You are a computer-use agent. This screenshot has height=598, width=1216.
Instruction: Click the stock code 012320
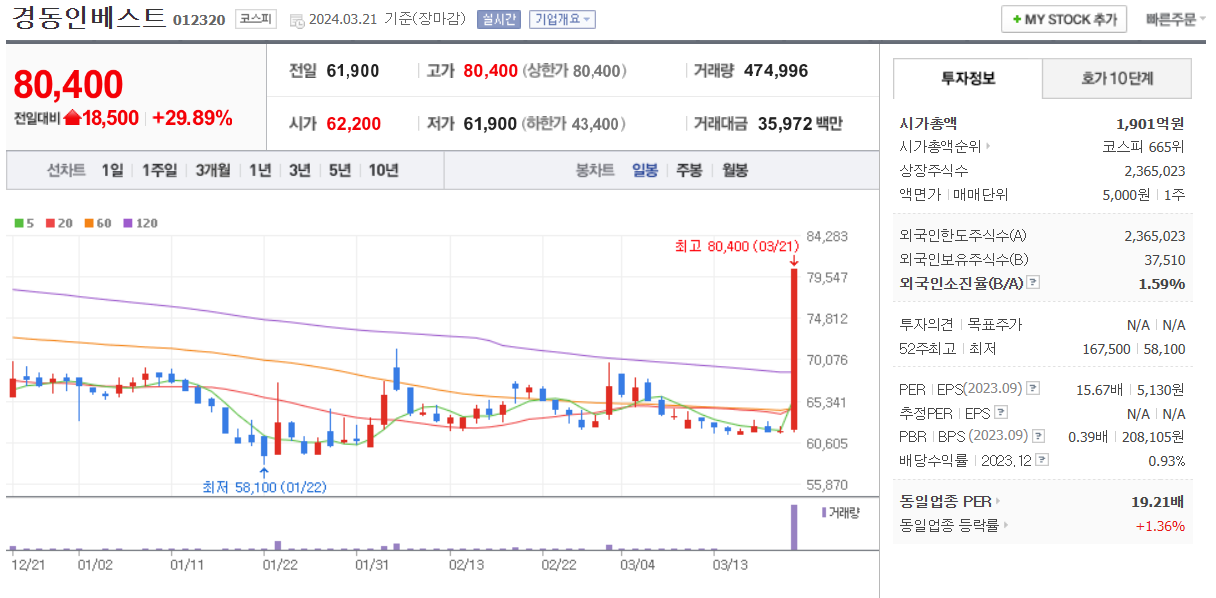tap(199, 20)
